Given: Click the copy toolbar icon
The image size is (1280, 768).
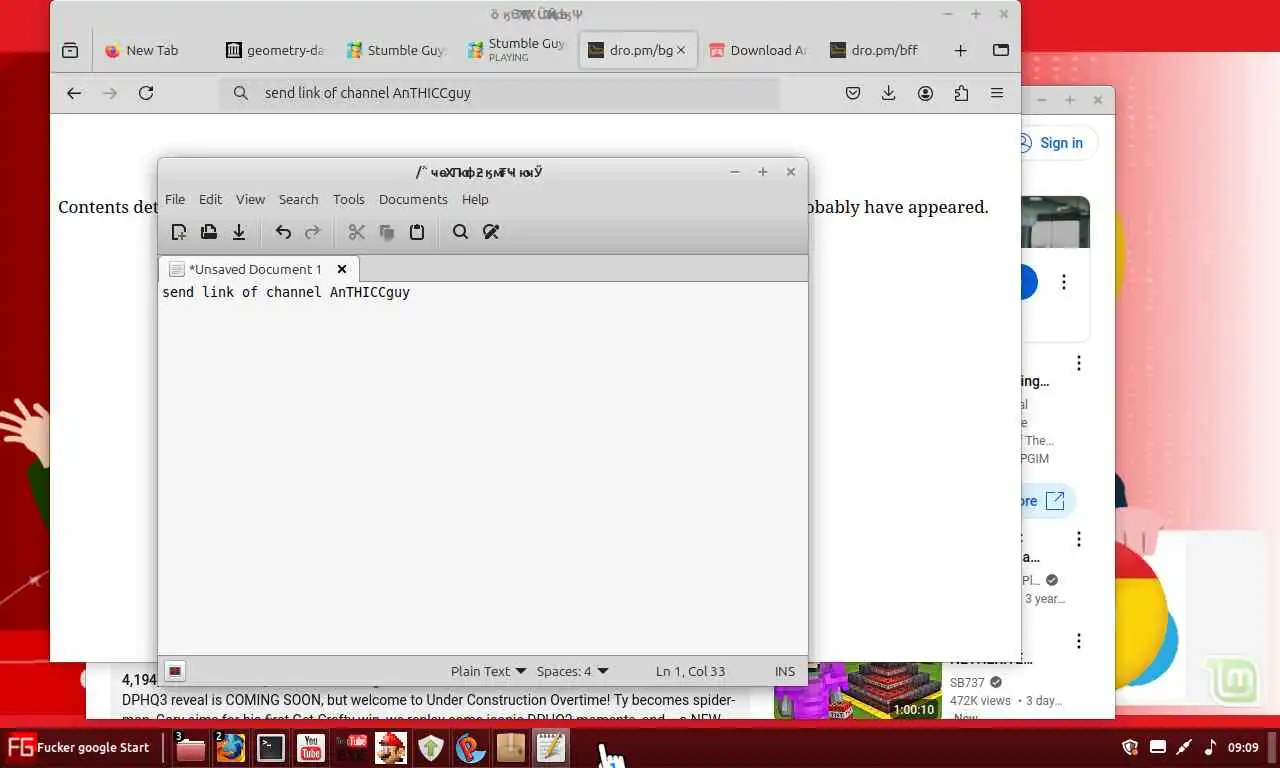Looking at the screenshot, I should [x=387, y=232].
